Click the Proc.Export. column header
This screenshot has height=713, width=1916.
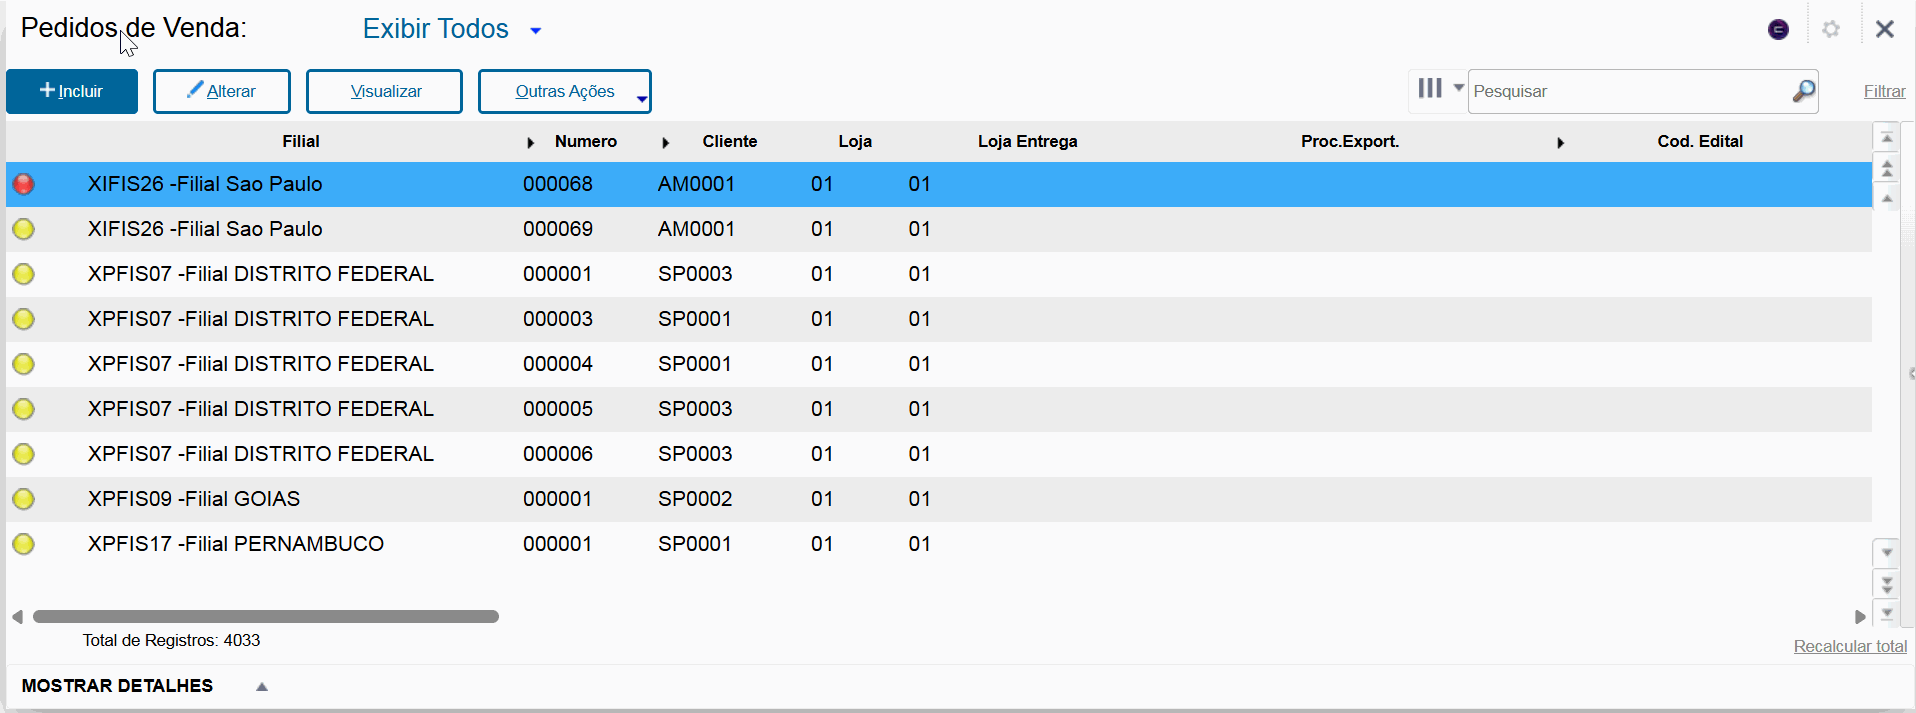pos(1350,141)
